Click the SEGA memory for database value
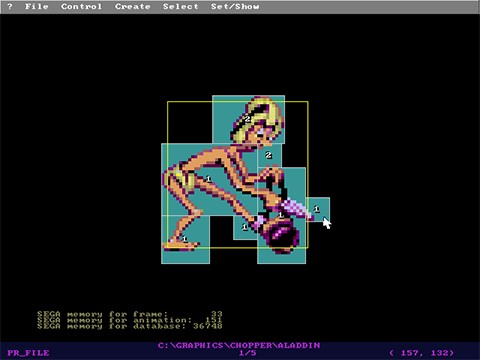Screen dimensions: 480x360 click(208, 326)
